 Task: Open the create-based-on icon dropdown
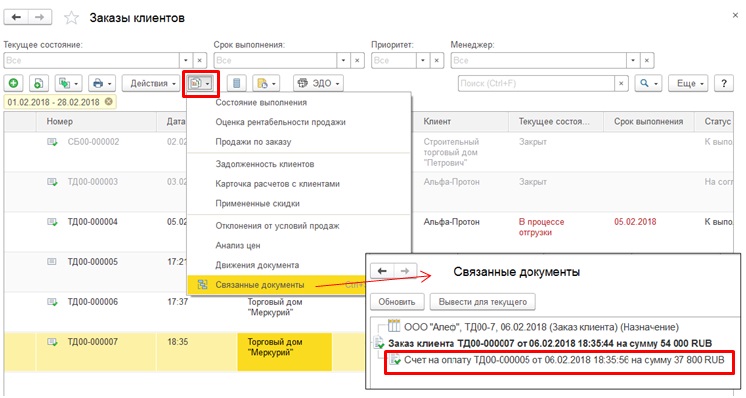coord(69,83)
